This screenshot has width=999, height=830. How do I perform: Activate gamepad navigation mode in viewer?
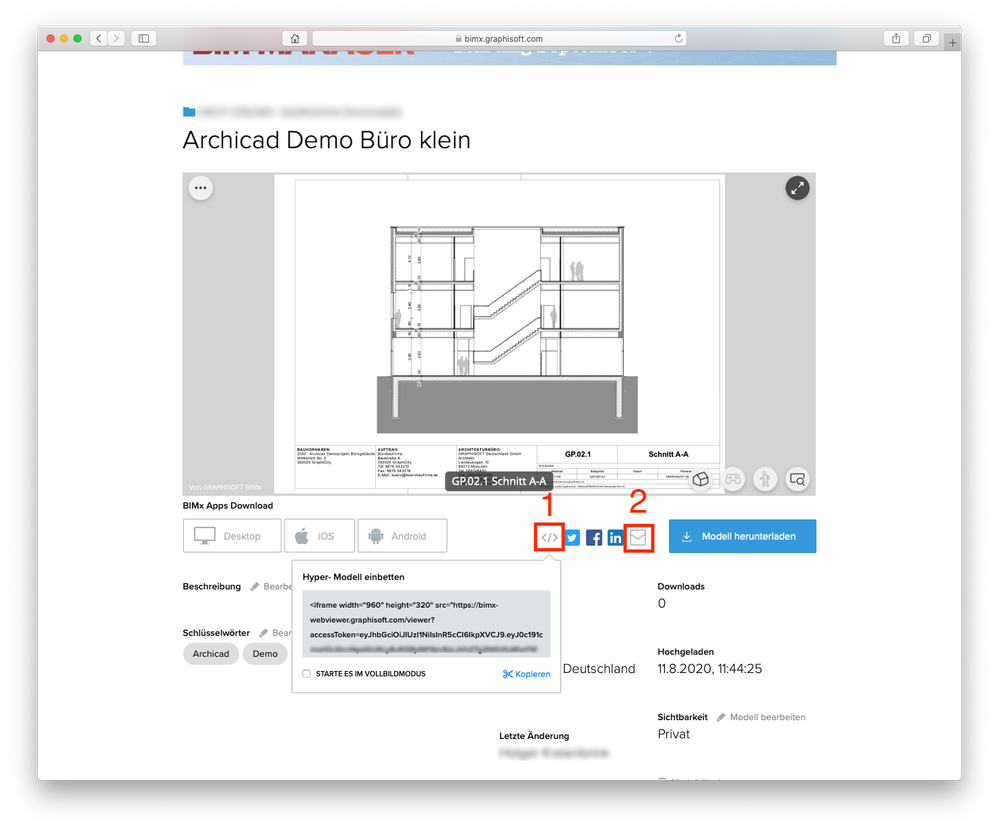tap(733, 479)
